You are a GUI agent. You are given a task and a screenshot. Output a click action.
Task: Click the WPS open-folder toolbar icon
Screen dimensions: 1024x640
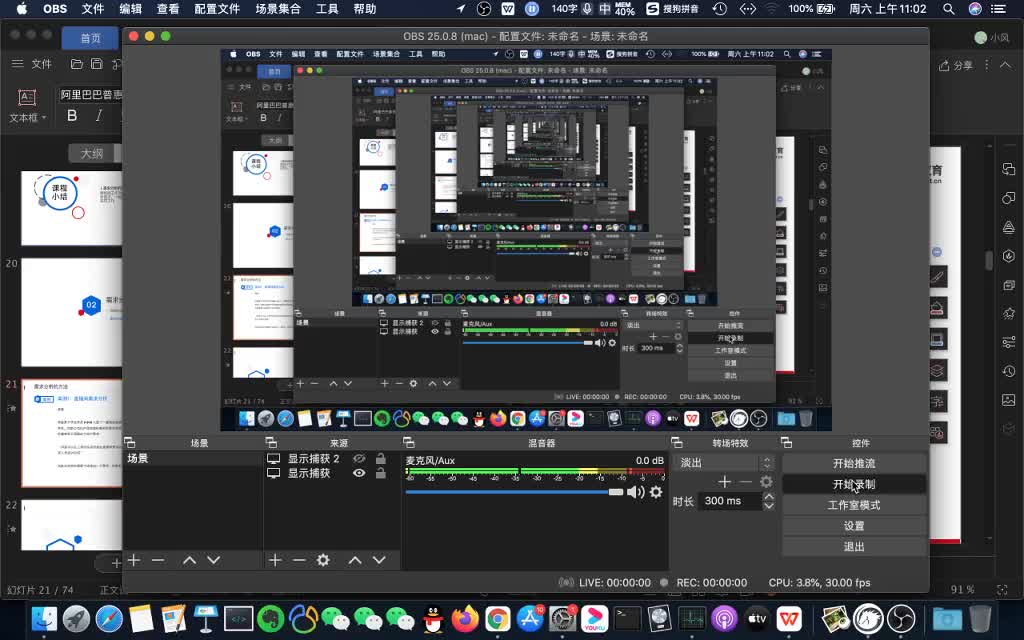(x=77, y=64)
